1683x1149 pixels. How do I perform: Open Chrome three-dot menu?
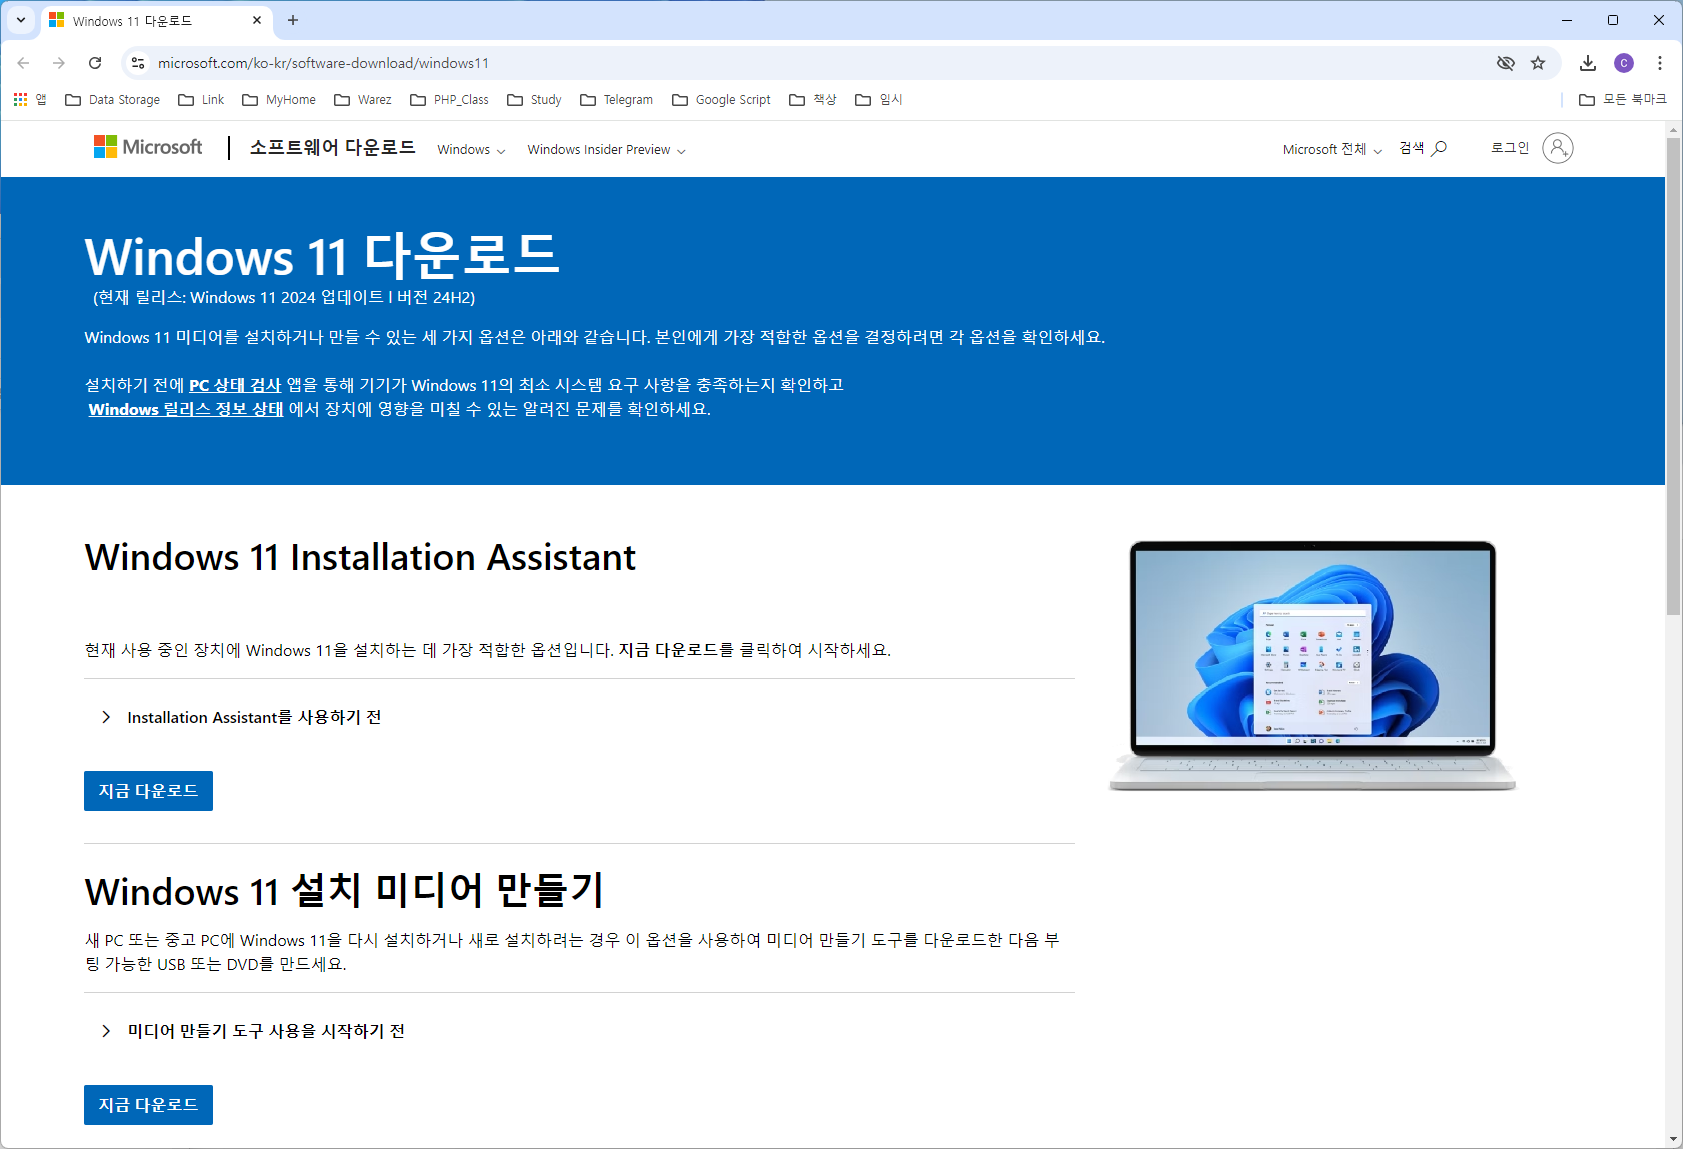pyautogui.click(x=1660, y=63)
